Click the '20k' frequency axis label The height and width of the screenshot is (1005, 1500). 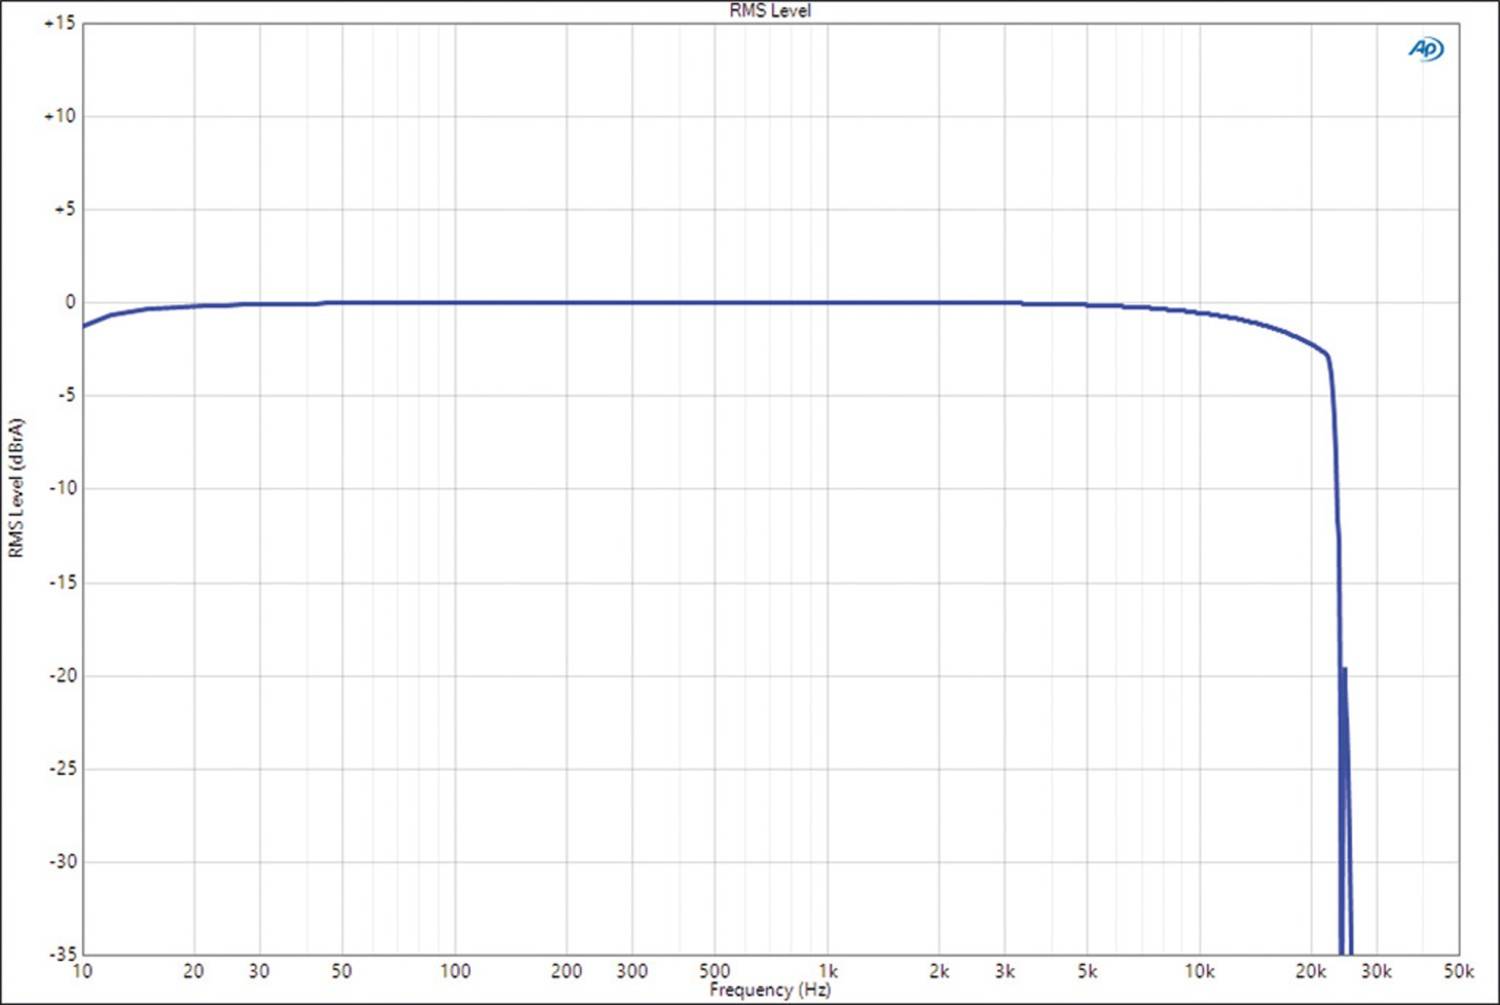[1311, 971]
